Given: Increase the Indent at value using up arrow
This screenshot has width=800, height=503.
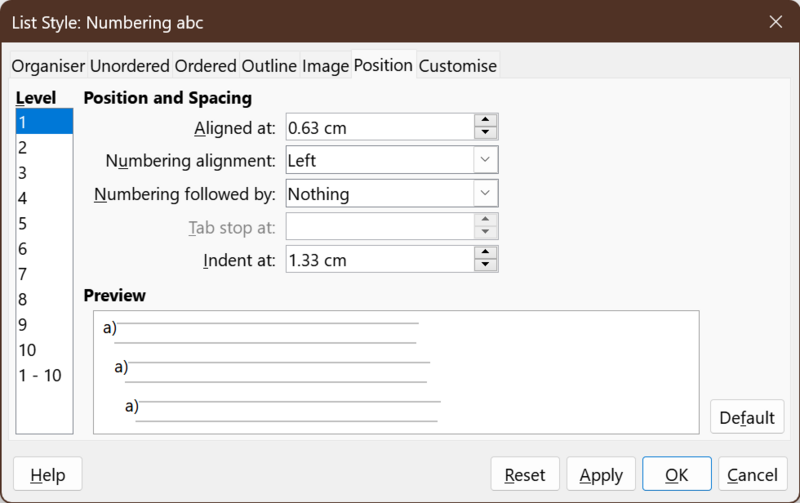Looking at the screenshot, I should pyautogui.click(x=485, y=253).
